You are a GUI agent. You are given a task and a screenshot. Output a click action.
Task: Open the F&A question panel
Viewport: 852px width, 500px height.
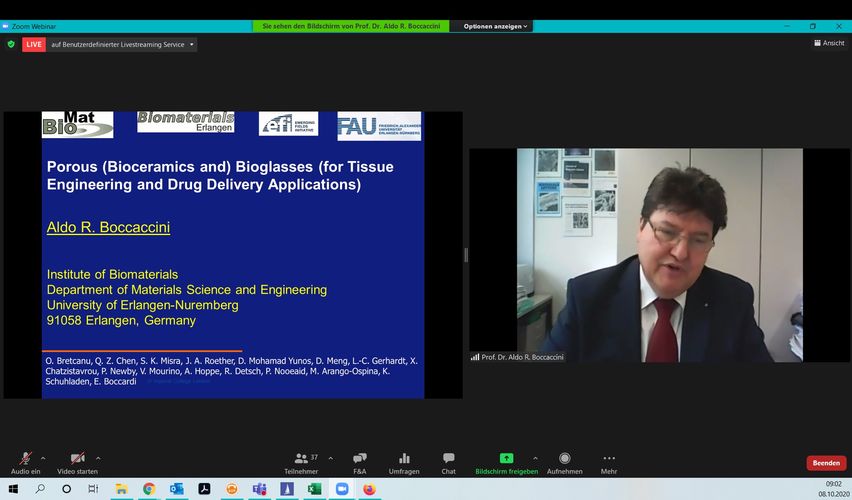[x=360, y=461]
